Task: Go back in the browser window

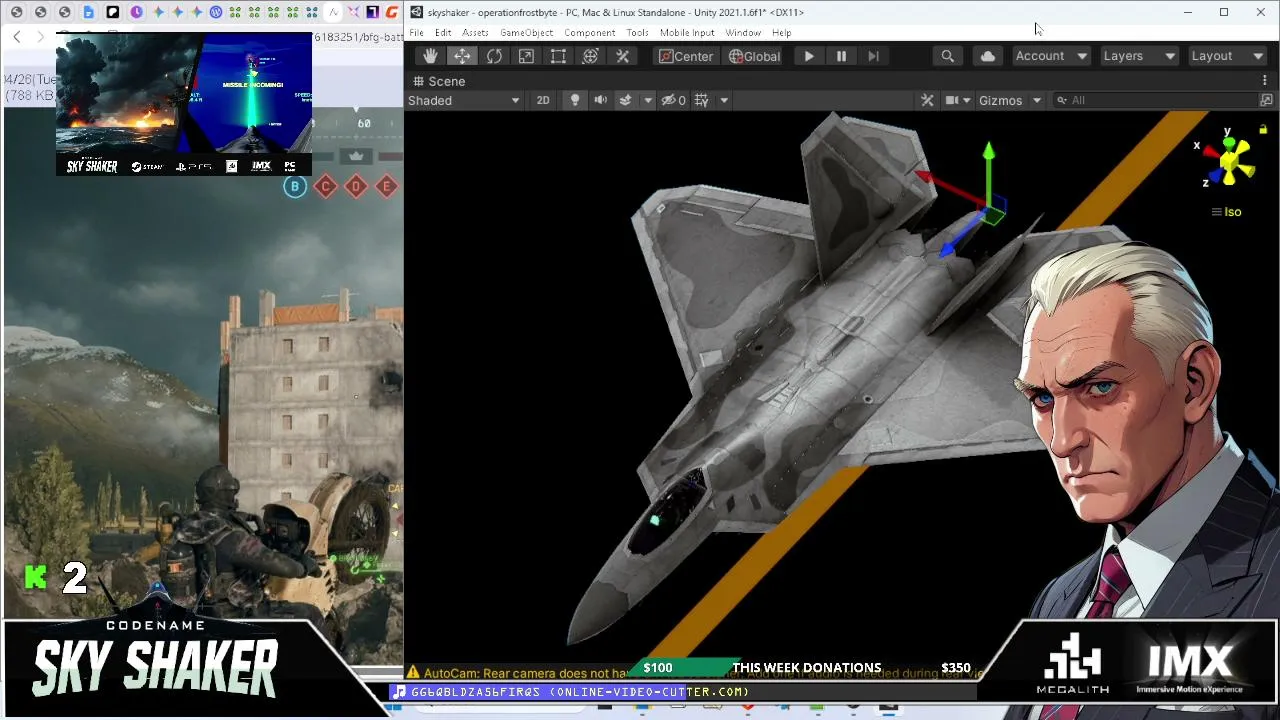Action: (x=17, y=37)
